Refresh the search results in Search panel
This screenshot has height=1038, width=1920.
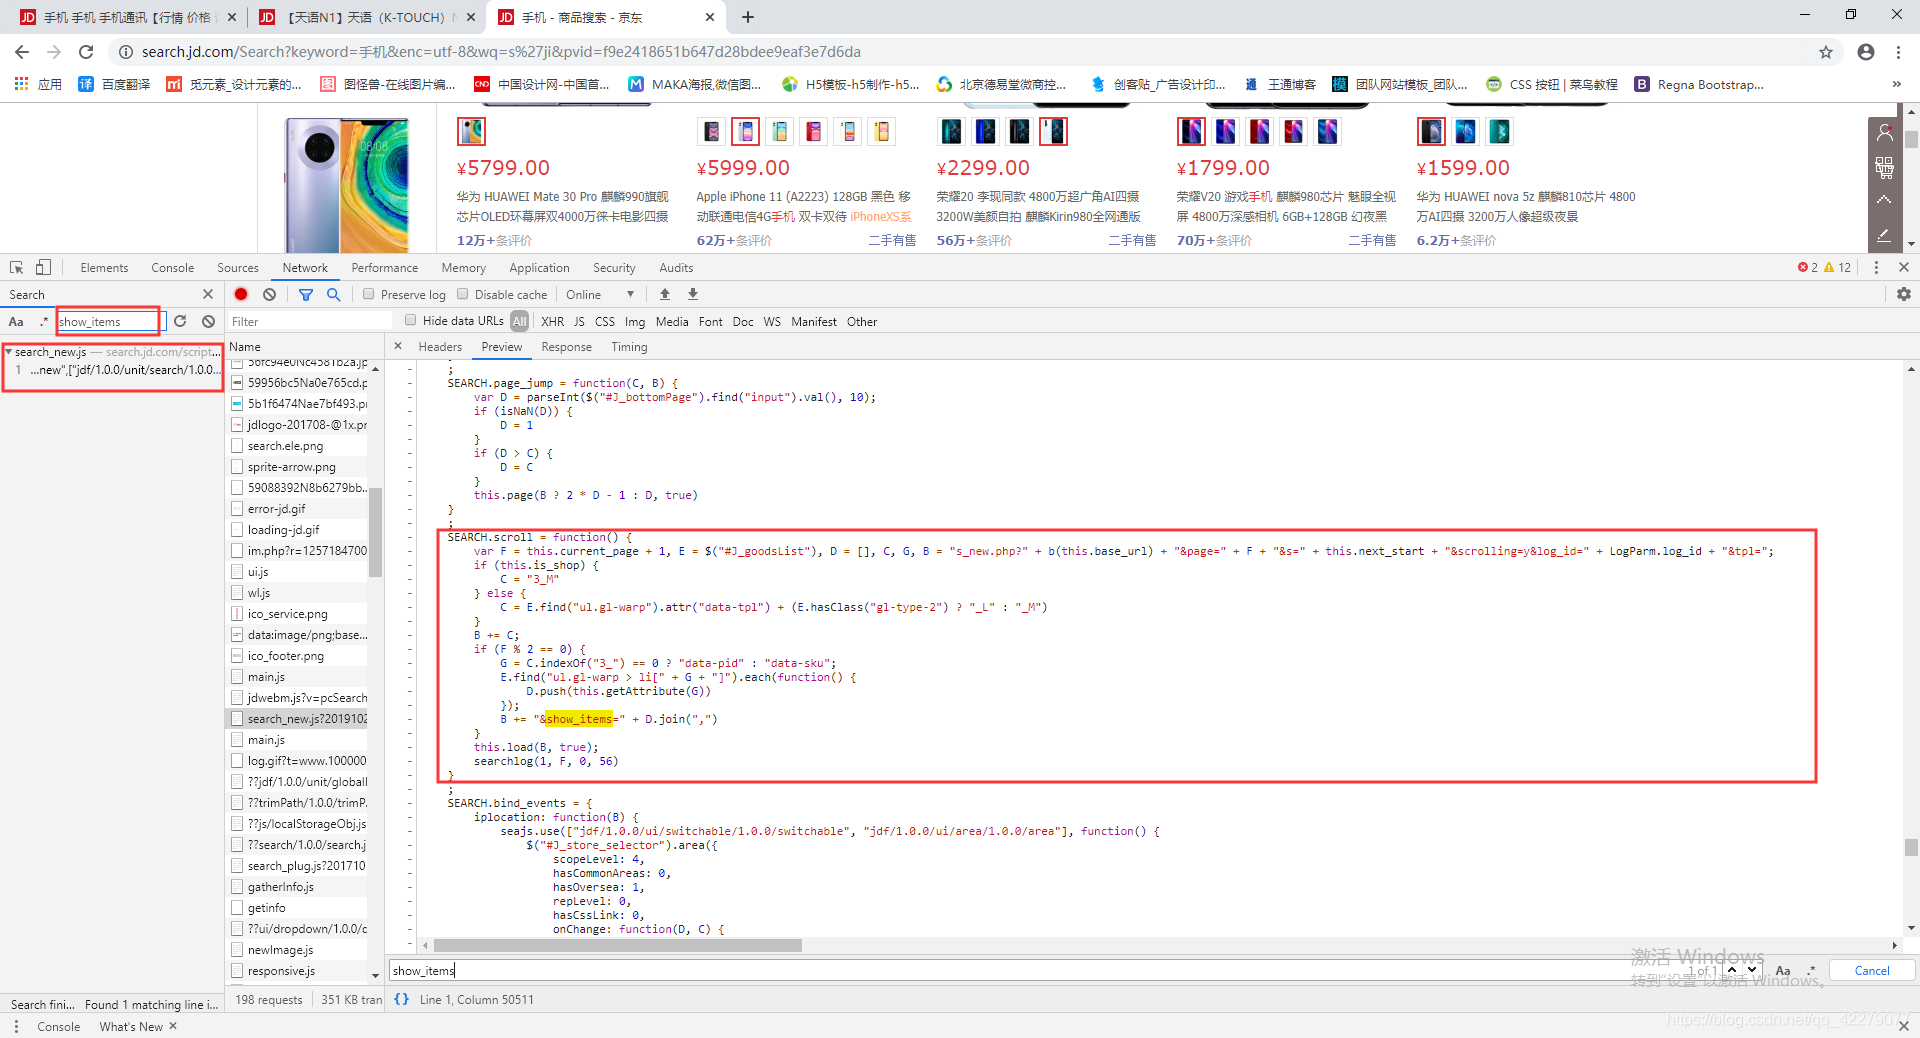pyautogui.click(x=180, y=321)
